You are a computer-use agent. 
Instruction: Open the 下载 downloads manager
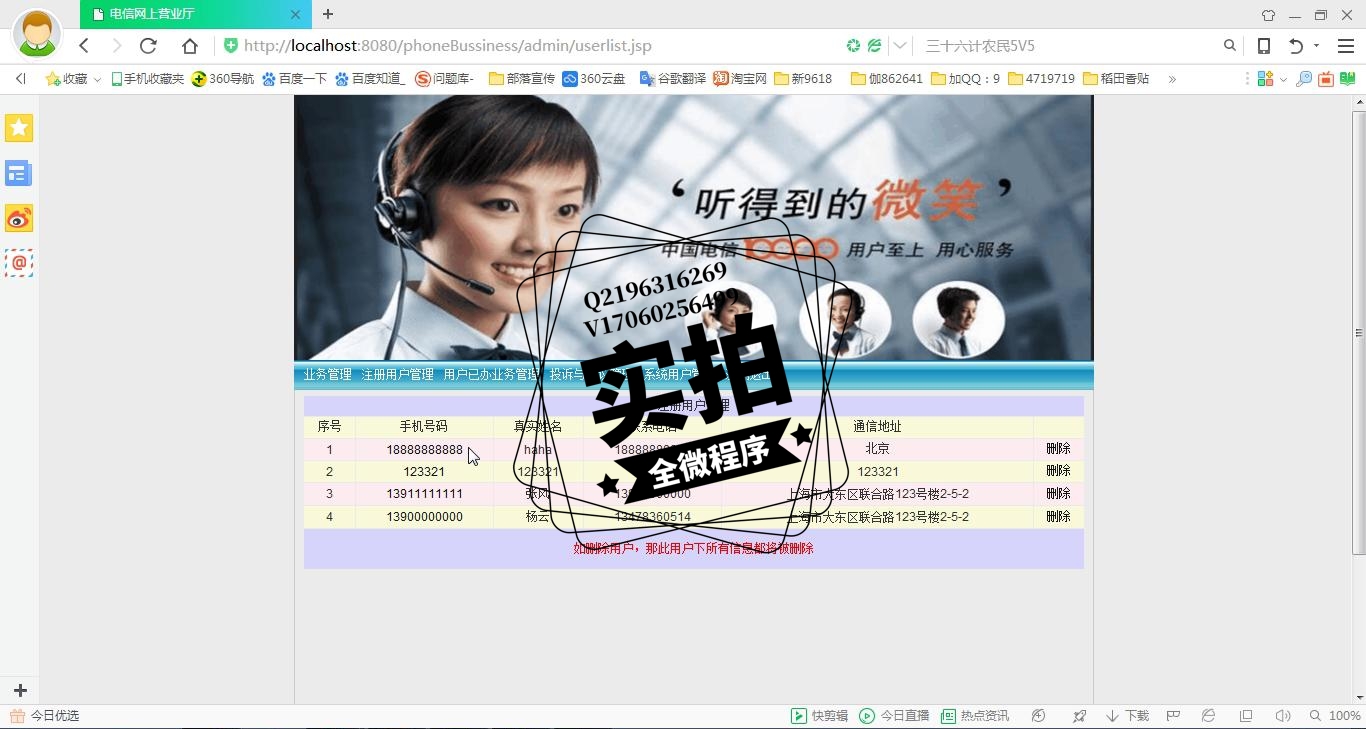coord(1127,716)
